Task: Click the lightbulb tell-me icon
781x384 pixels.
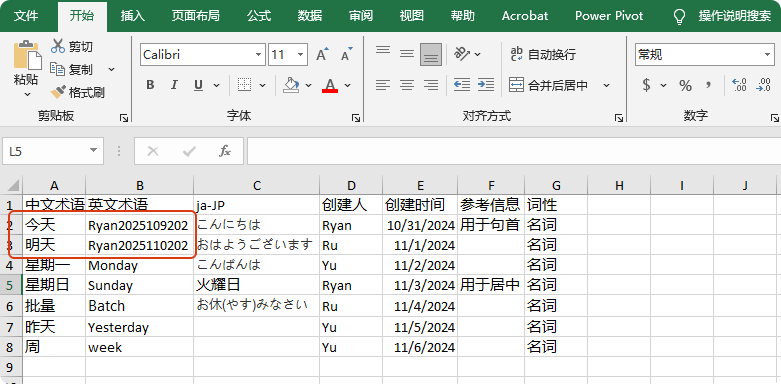Action: [679, 16]
